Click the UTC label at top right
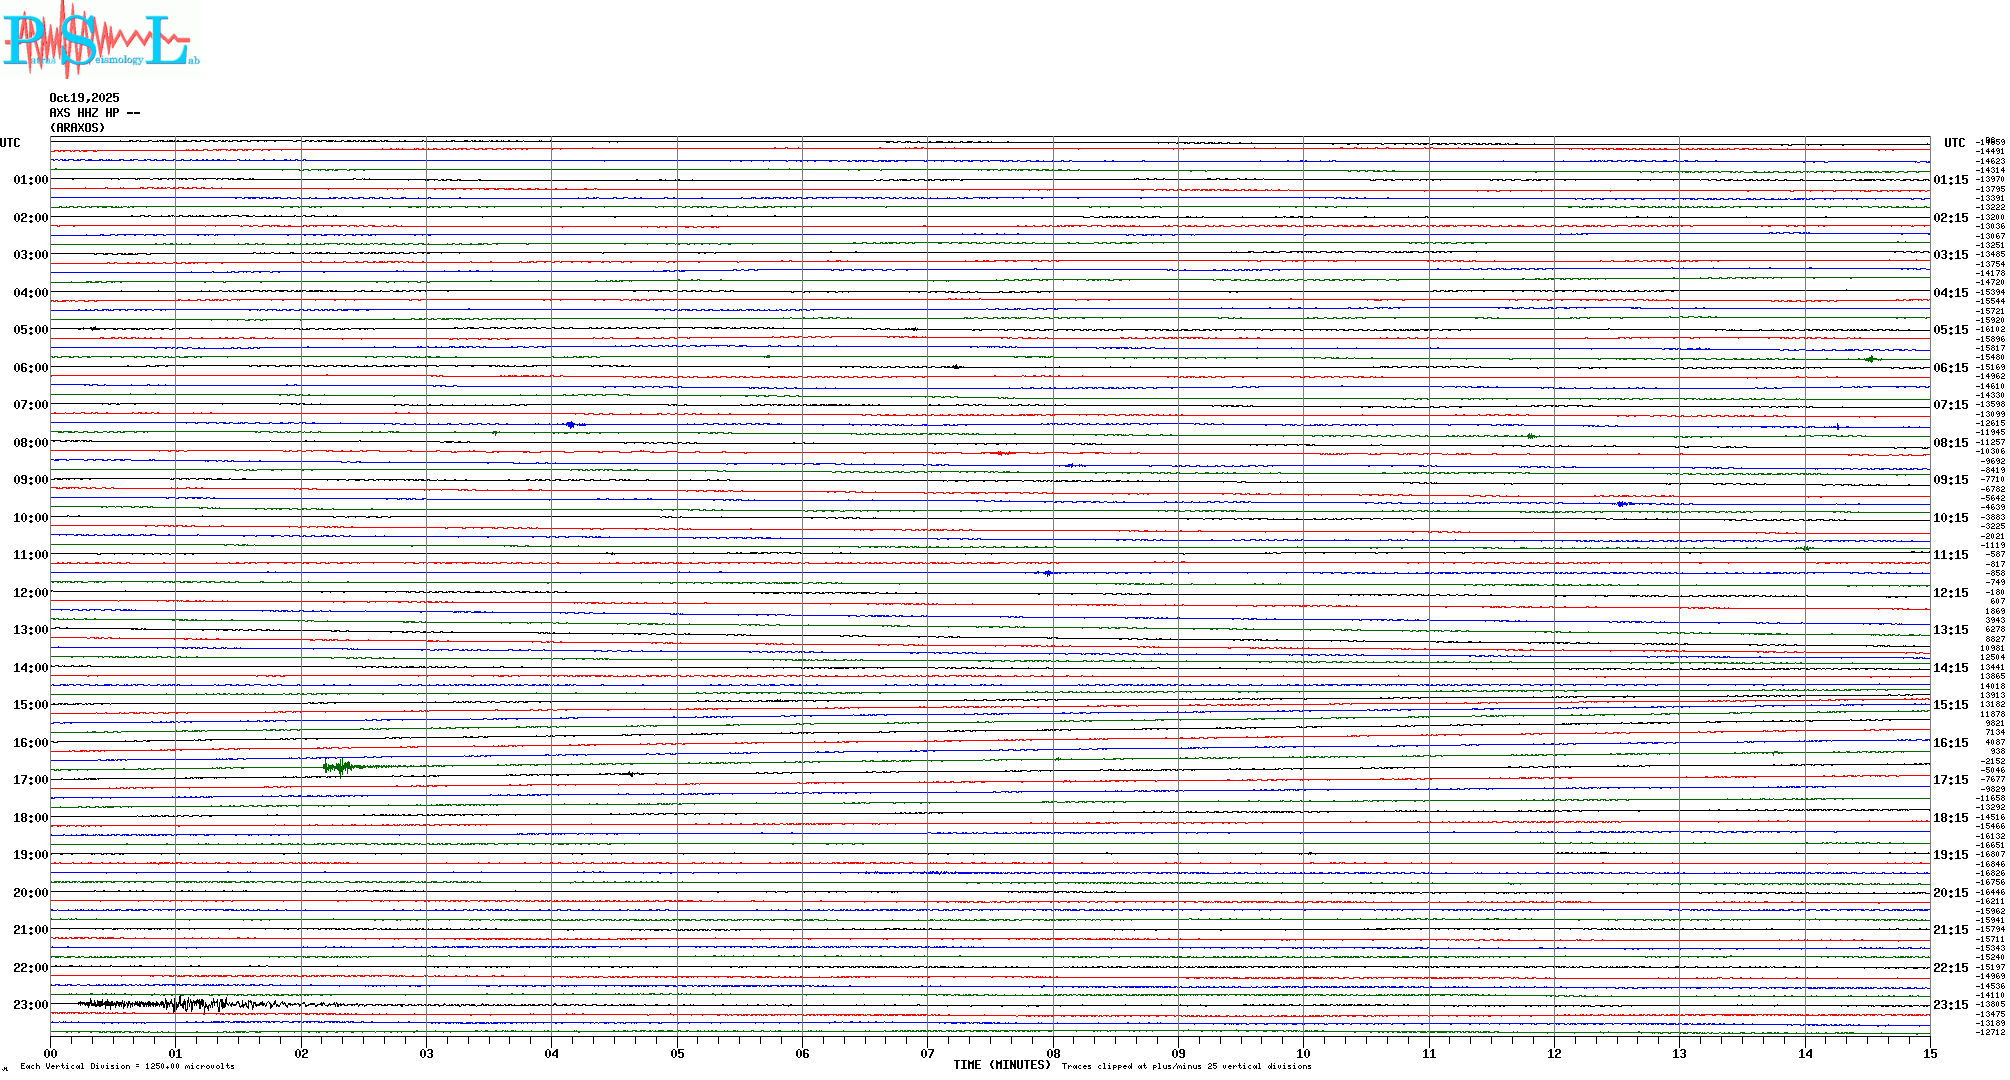Screen dimensions: 2010x1080 coord(1954,143)
